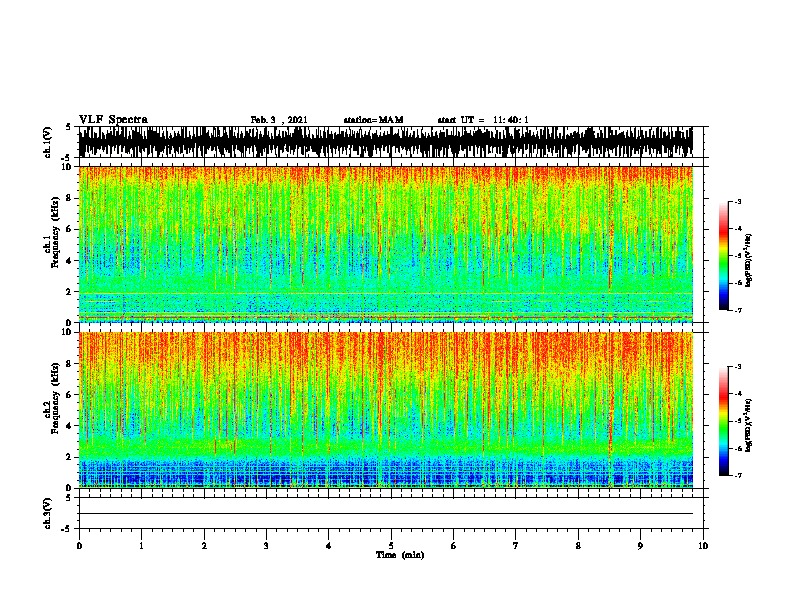The image size is (792, 612).
Task: Click the ch.2 color scale bar
Action: pyautogui.click(x=723, y=421)
